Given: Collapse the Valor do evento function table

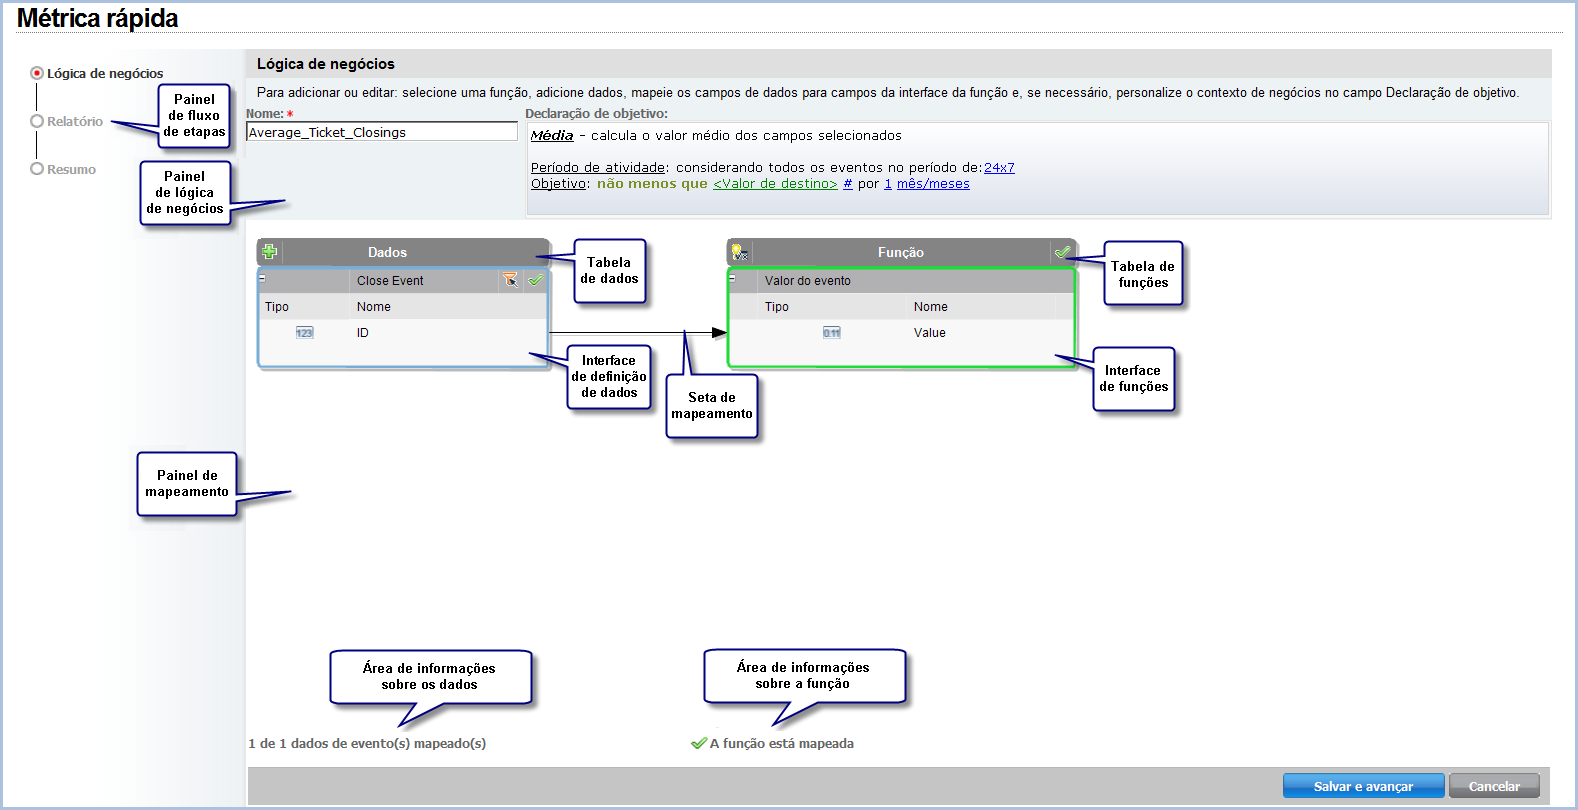Looking at the screenshot, I should (x=732, y=279).
